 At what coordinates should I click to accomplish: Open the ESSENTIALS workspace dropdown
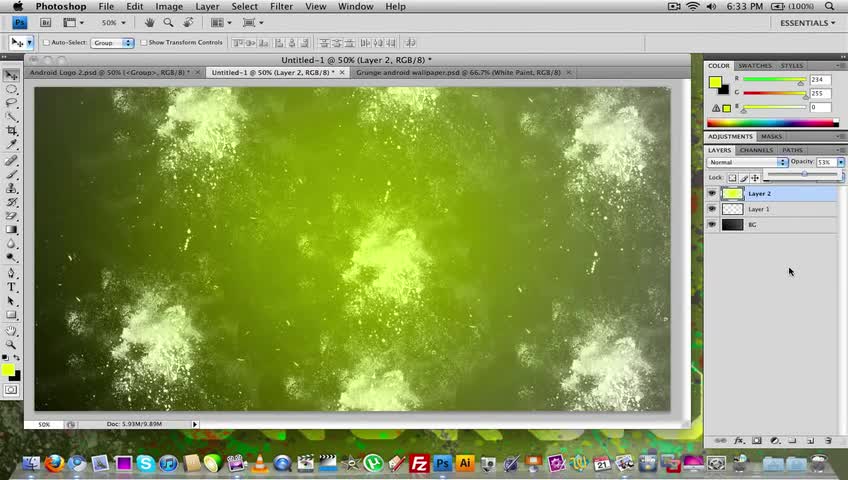click(x=807, y=23)
